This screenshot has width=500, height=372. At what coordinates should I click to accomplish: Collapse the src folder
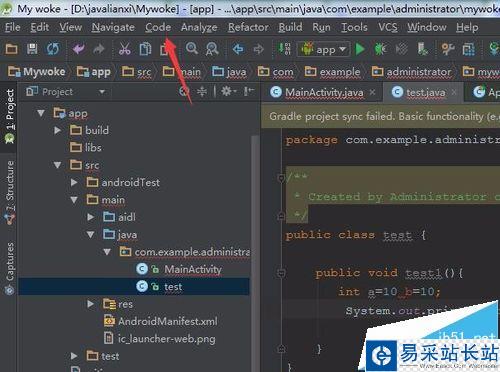tap(57, 165)
